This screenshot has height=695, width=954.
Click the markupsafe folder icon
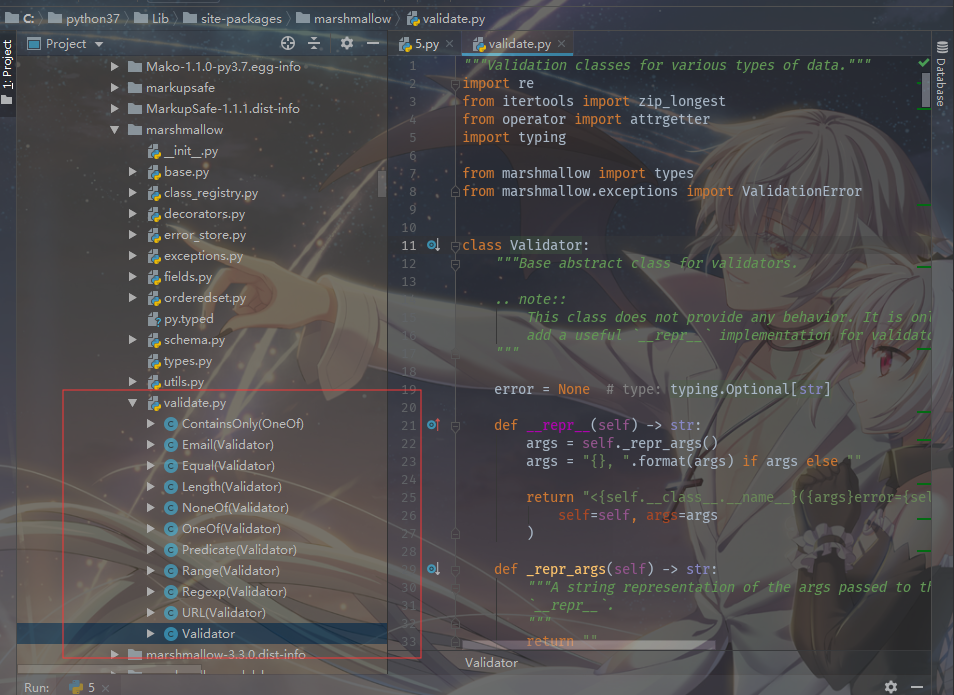coord(135,88)
